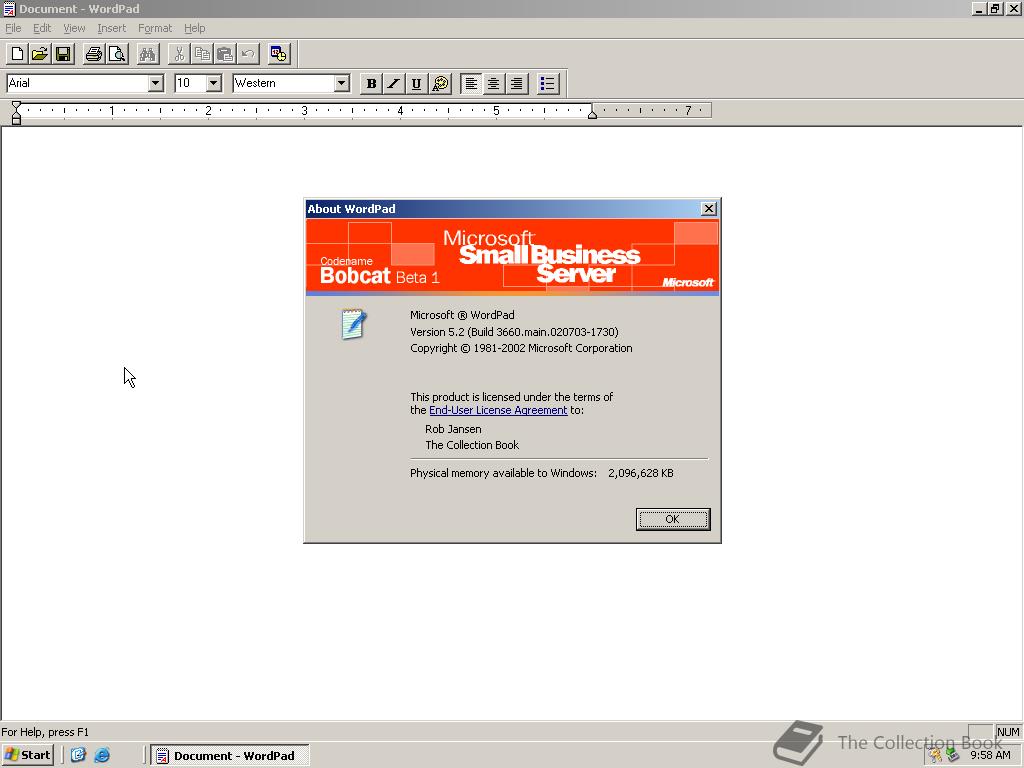The width and height of the screenshot is (1024, 768).
Task: Open the Help menu
Action: pos(195,28)
